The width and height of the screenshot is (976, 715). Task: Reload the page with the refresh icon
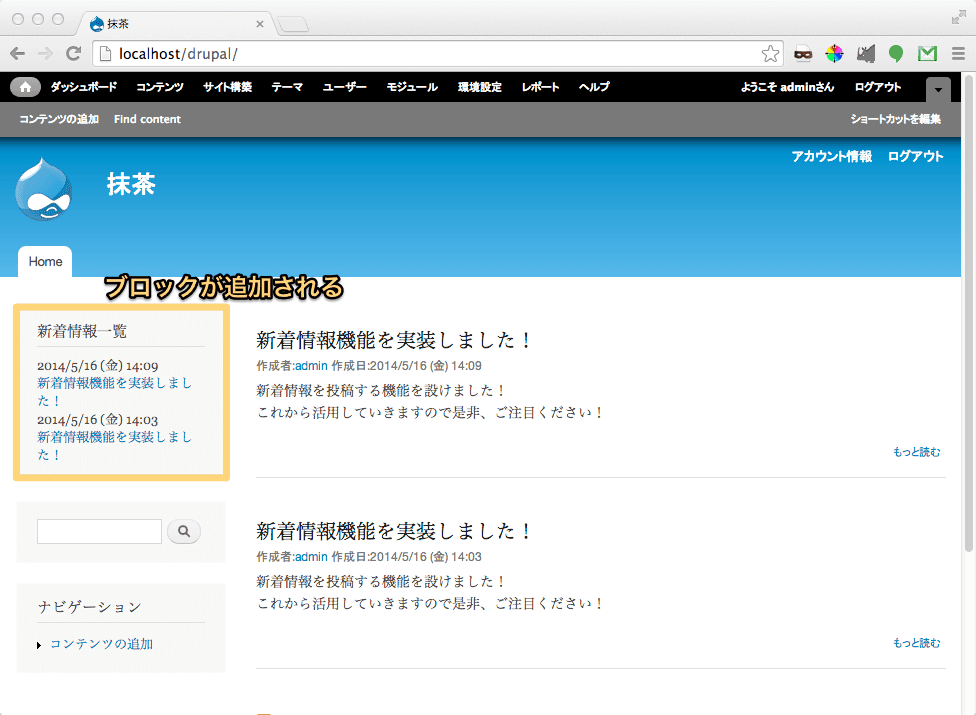coord(73,54)
